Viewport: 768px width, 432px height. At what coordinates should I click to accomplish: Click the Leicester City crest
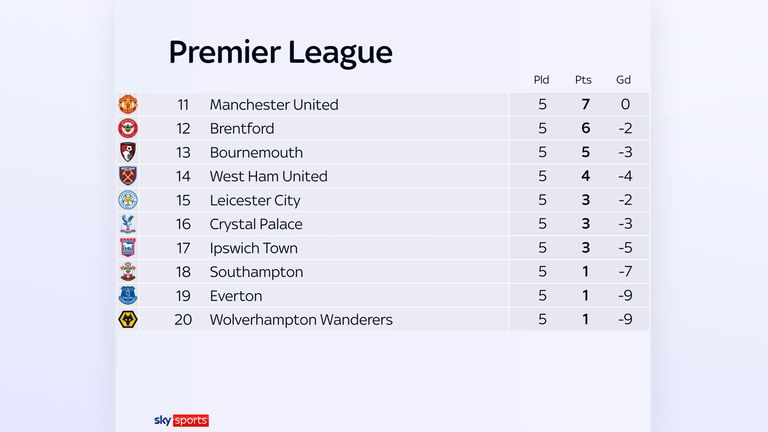pos(128,200)
